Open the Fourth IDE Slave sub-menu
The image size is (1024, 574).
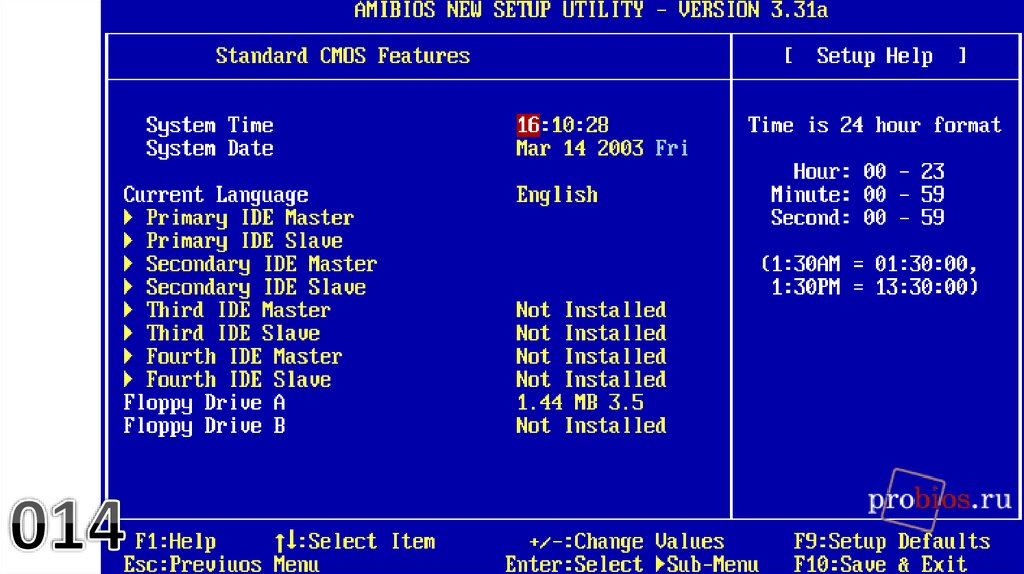coord(238,379)
